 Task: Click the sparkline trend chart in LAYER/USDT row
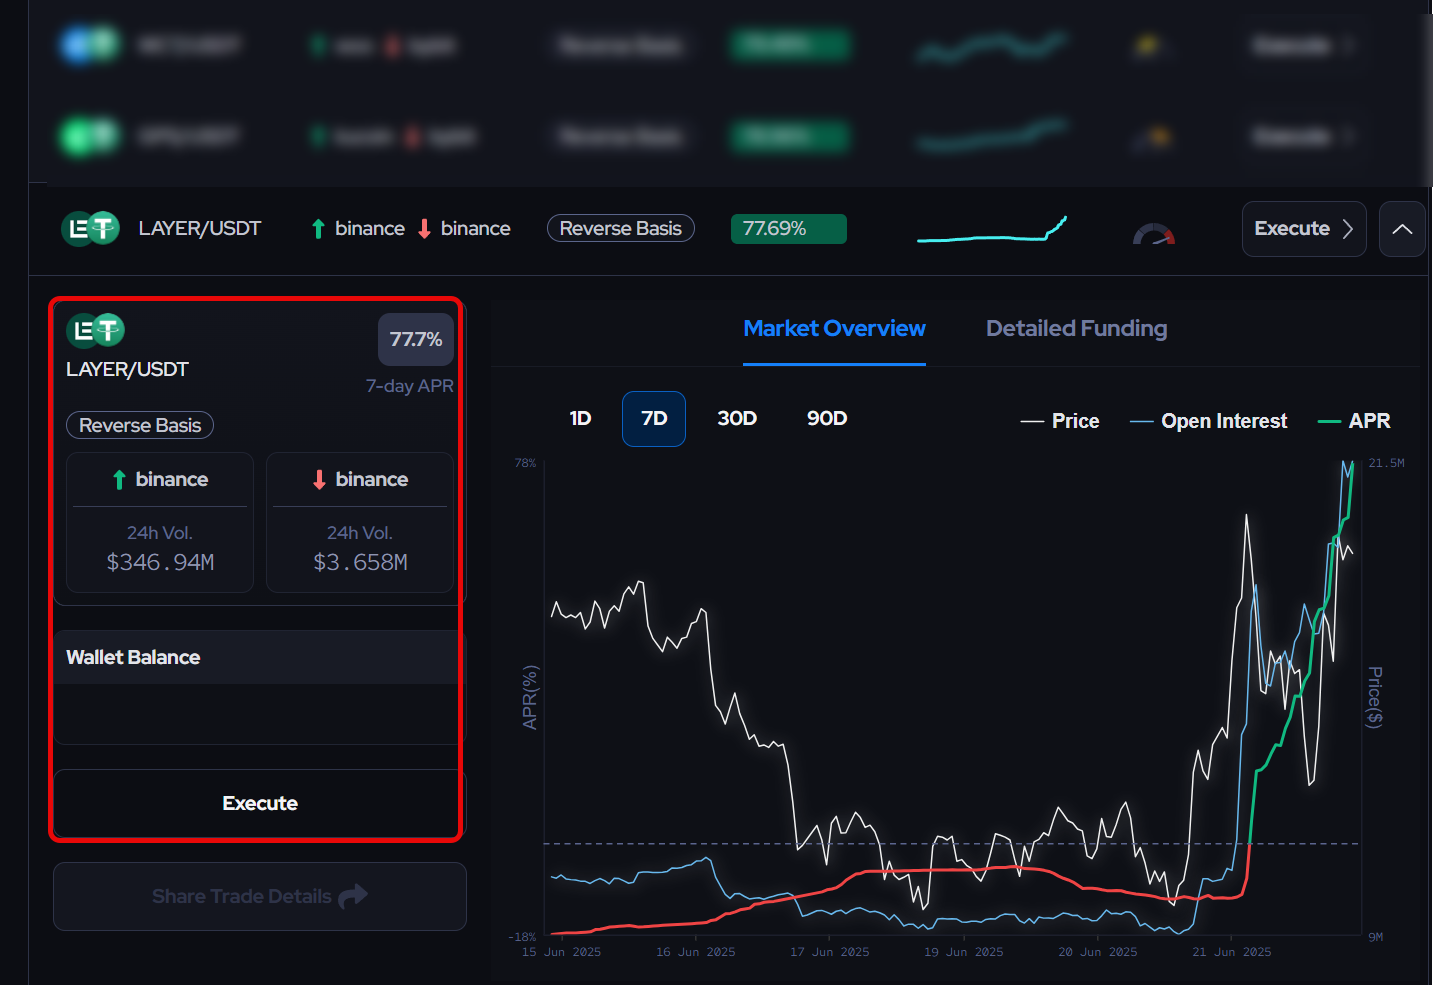(992, 229)
